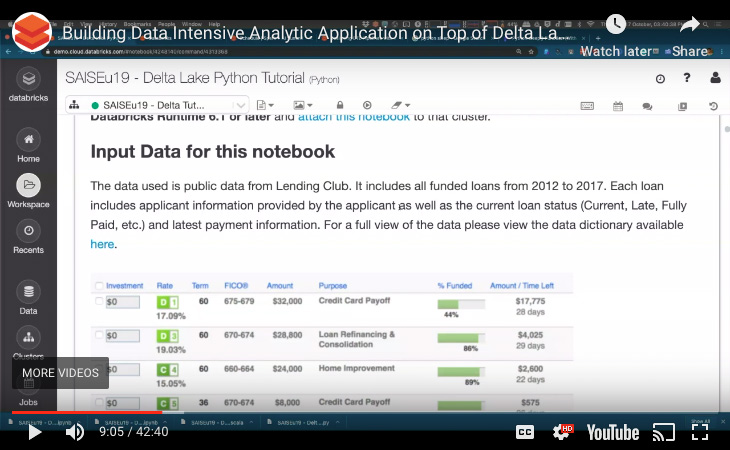The width and height of the screenshot is (730, 450).
Task: Click the C4 rate grade badge
Action: tap(167, 370)
